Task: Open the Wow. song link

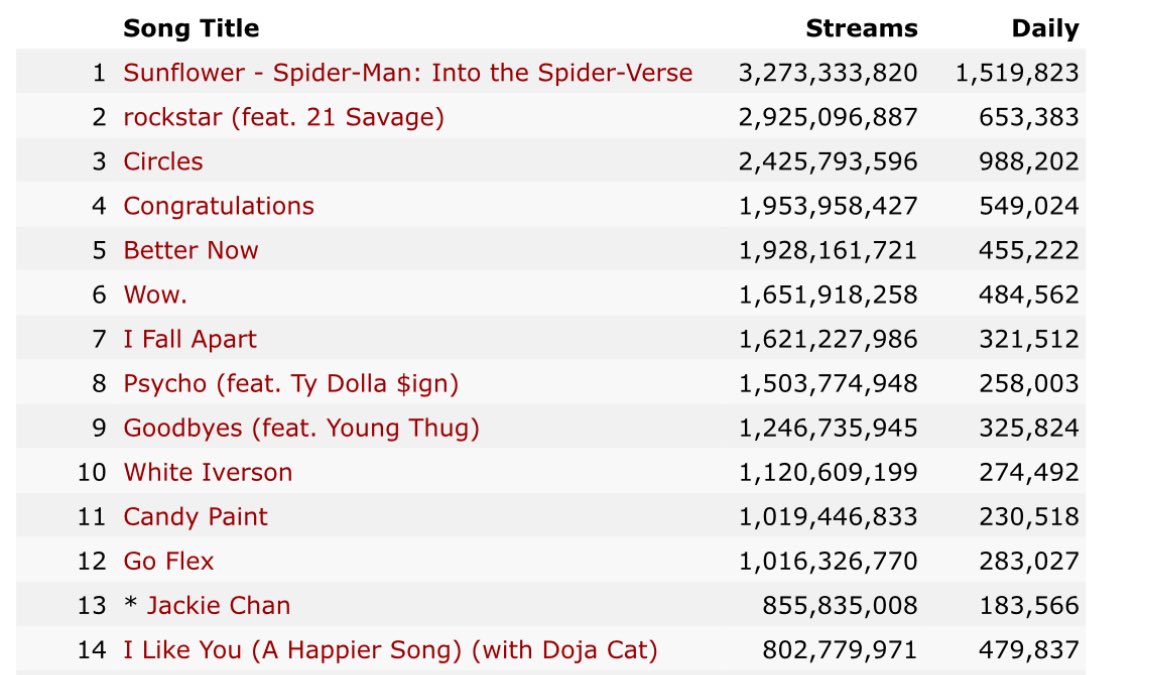Action: (155, 295)
